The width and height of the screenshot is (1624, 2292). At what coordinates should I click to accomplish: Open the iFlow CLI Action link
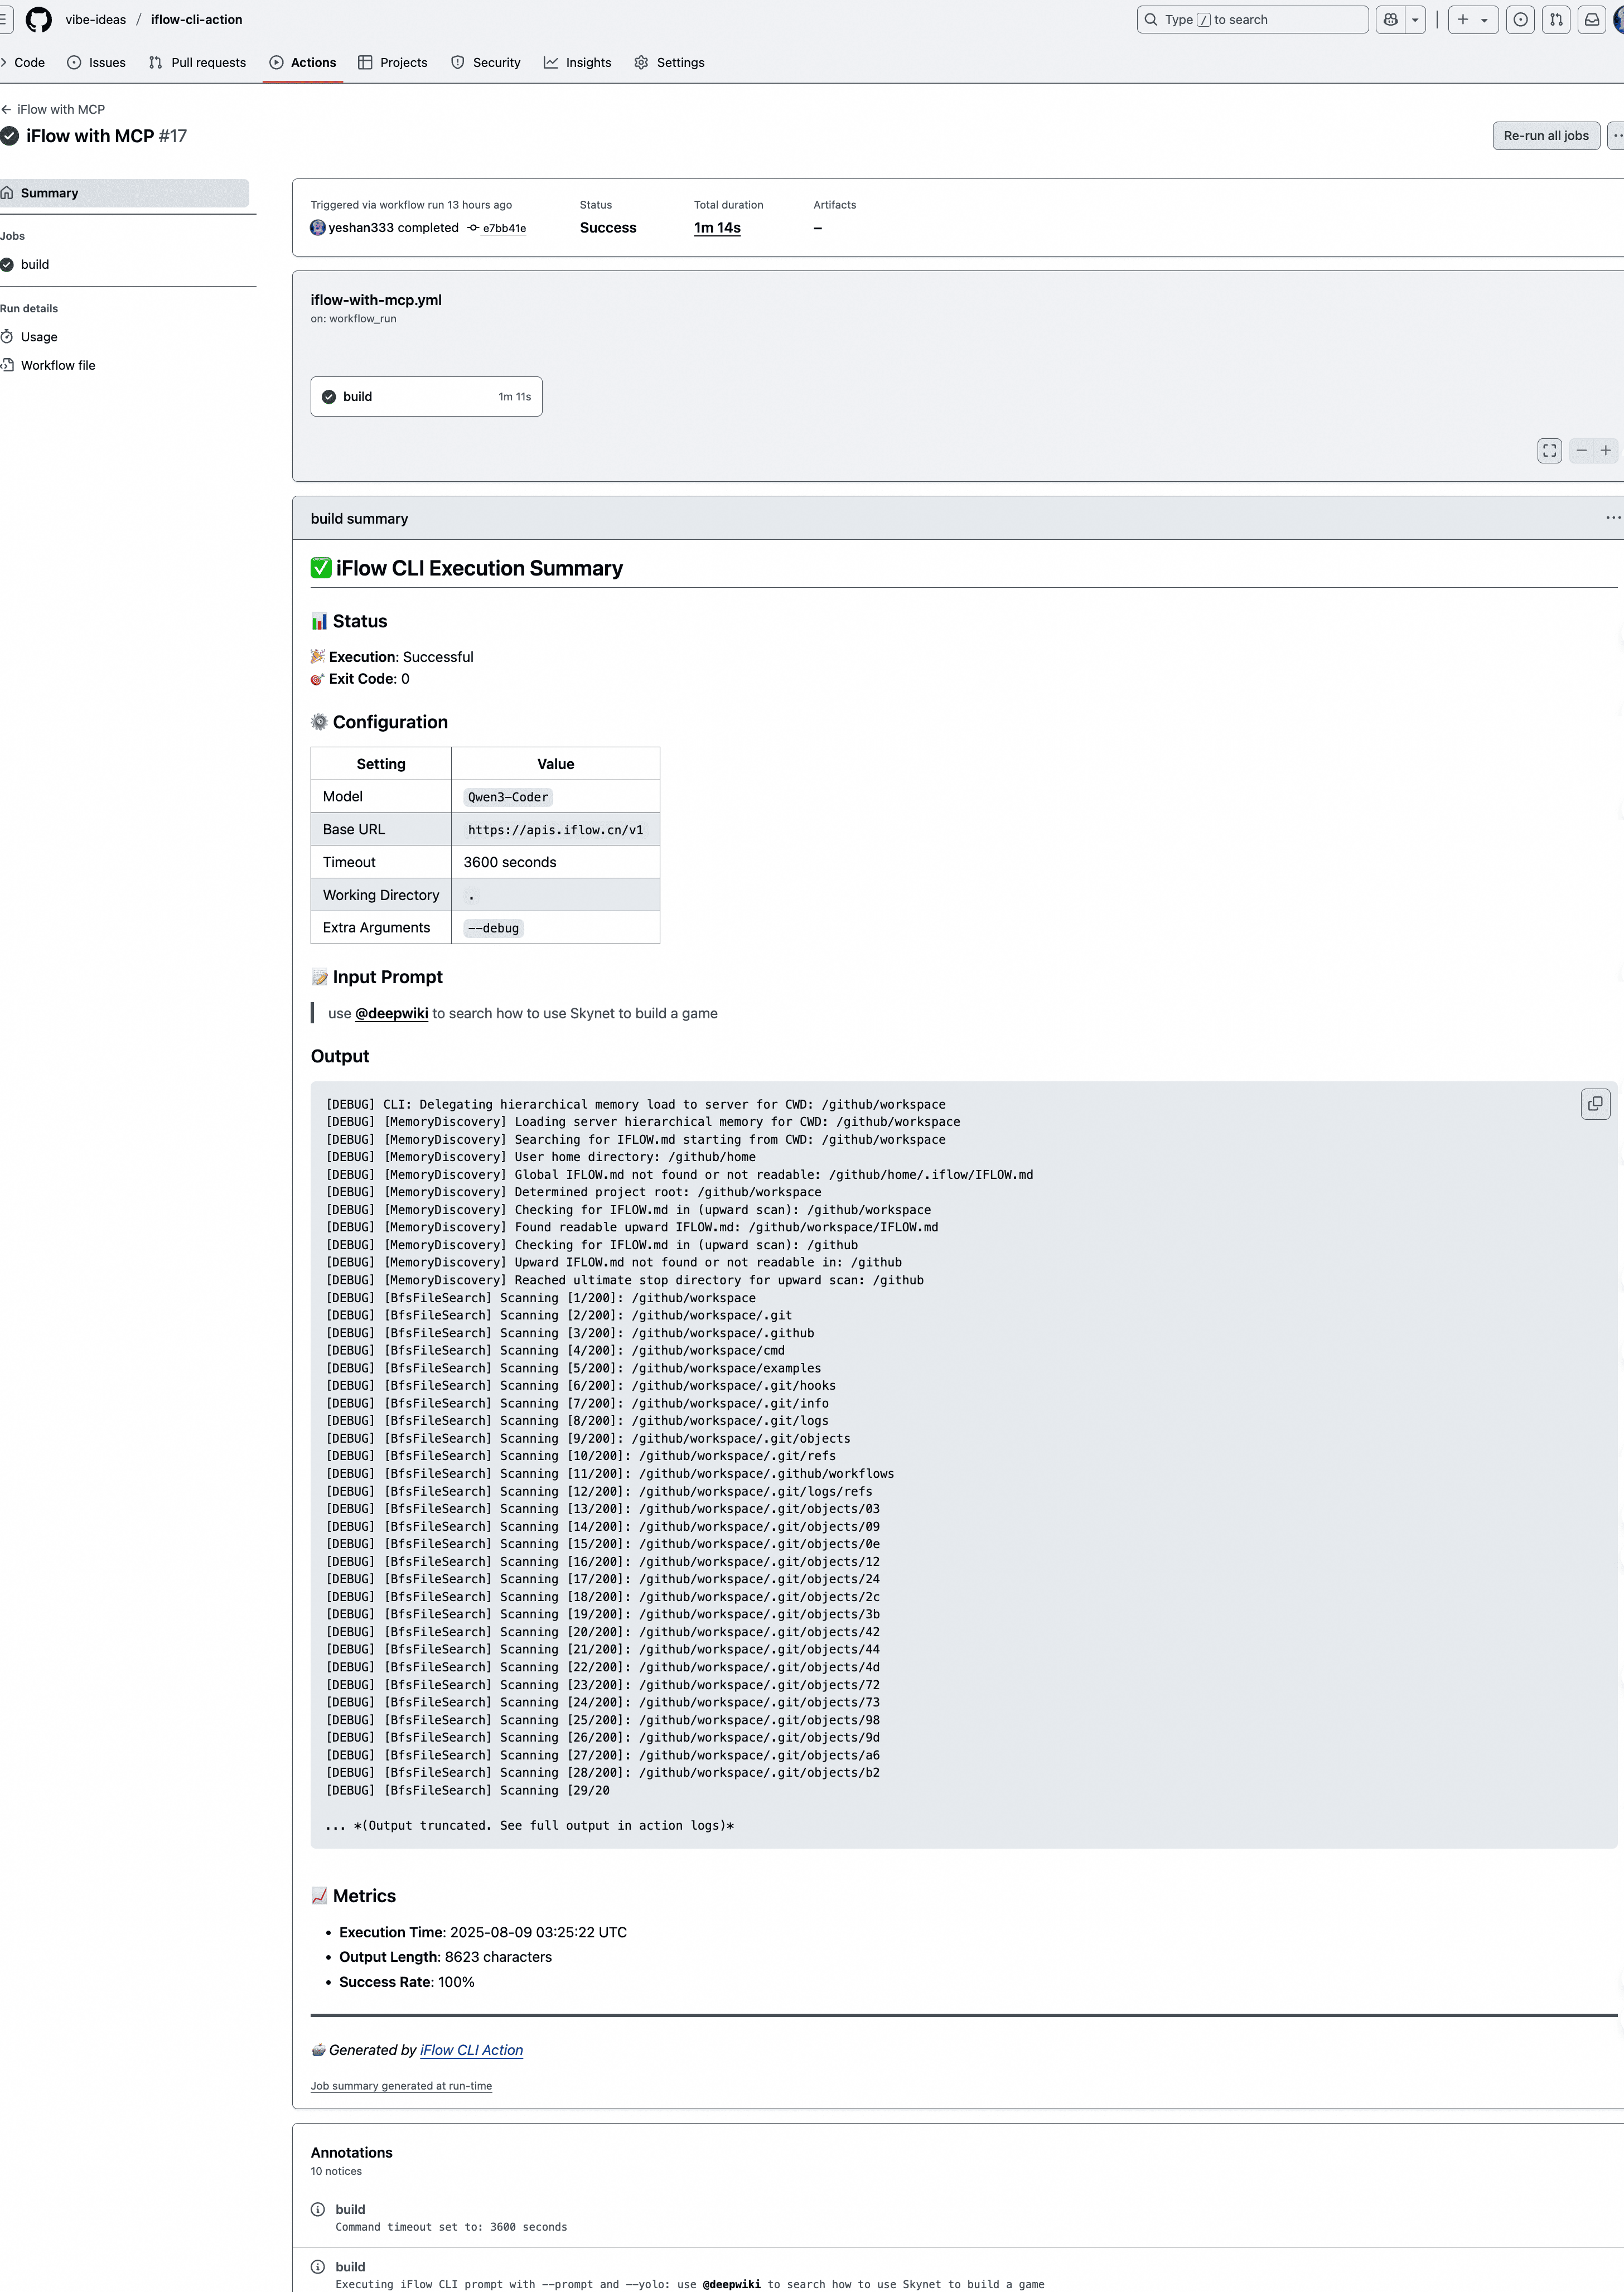pos(471,2050)
